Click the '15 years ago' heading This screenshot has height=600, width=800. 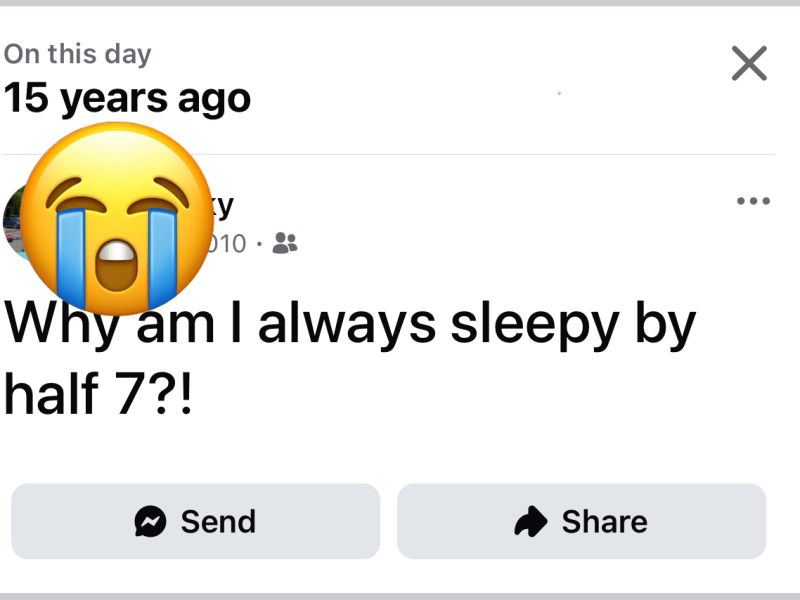pyautogui.click(x=127, y=97)
